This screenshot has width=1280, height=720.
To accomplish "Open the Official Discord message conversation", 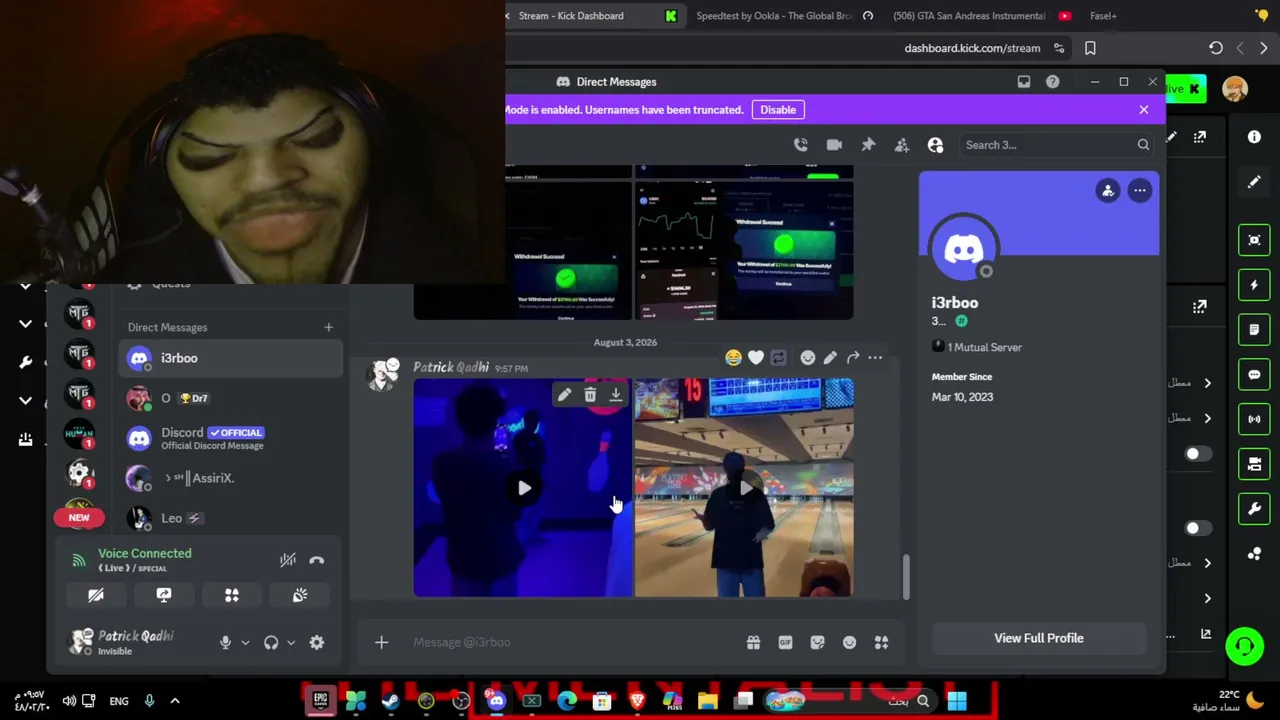I will click(230, 438).
